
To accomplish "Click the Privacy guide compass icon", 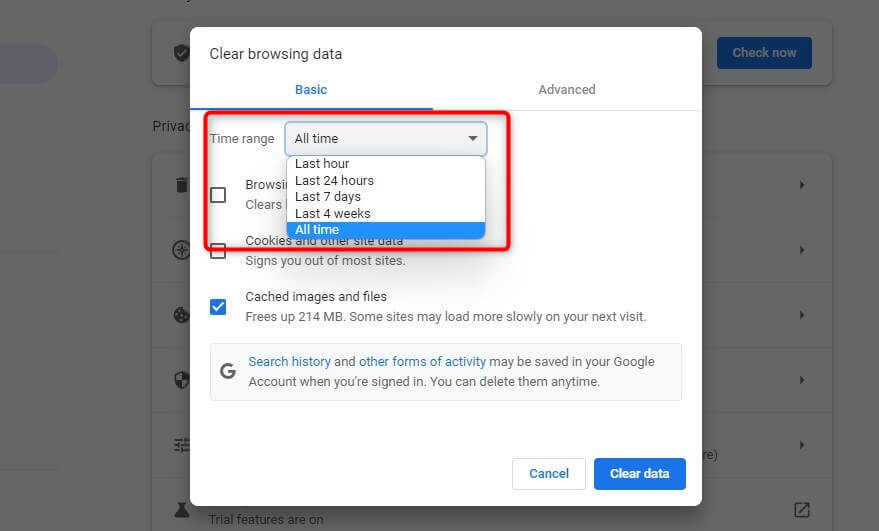I will 181,250.
